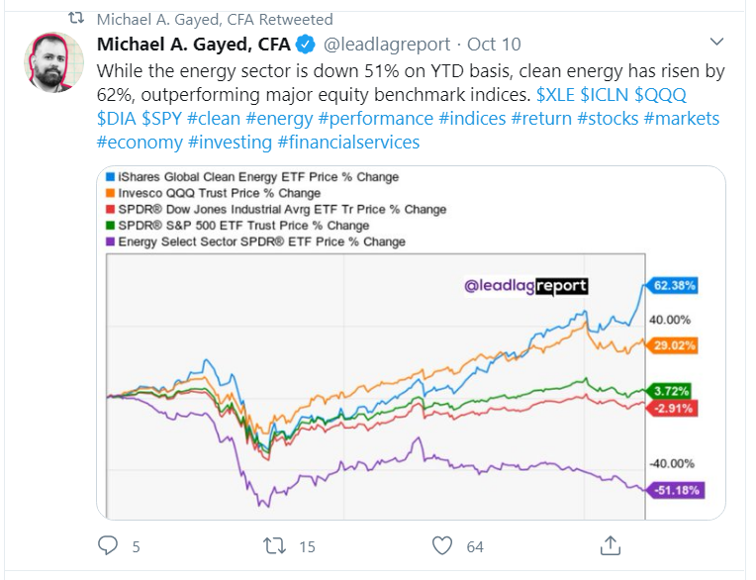
Task: Open the $XLE cashtag link
Action: [x=556, y=95]
